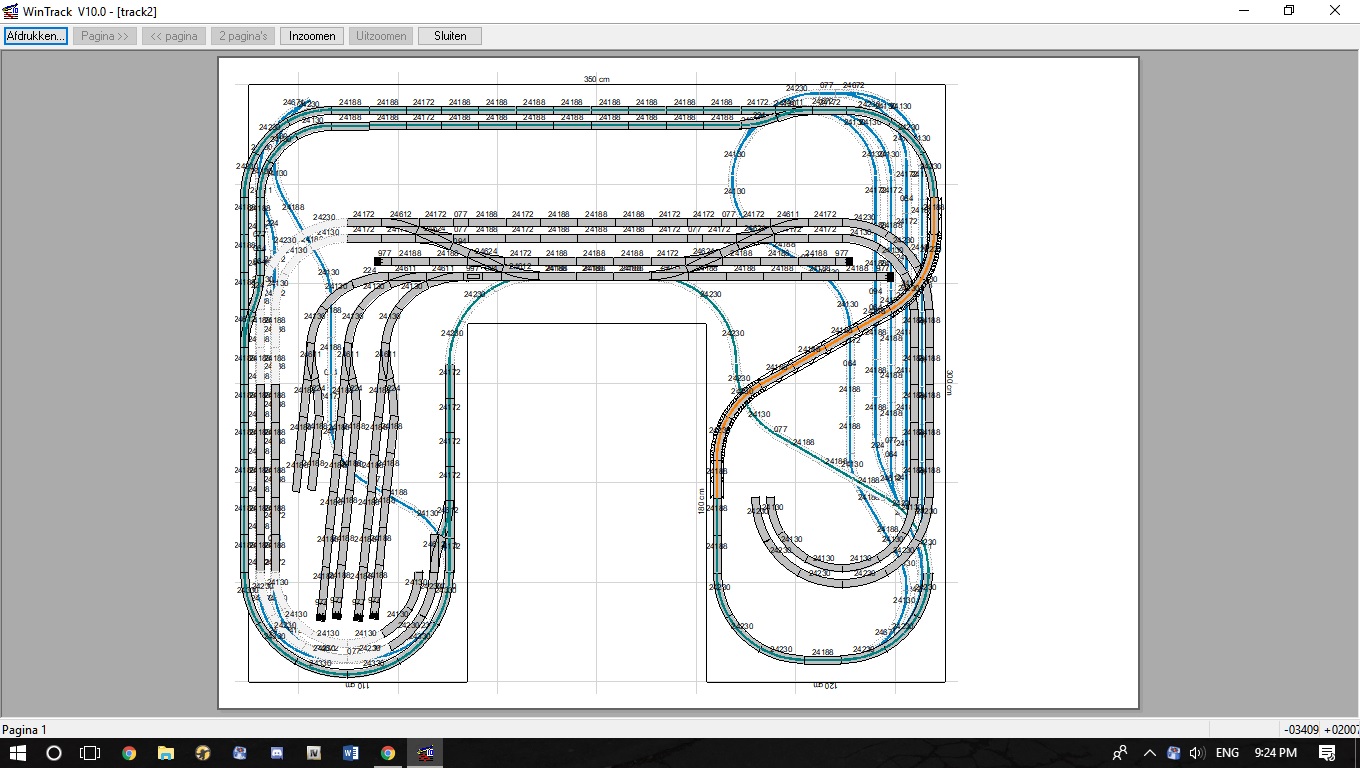1360x768 pixels.
Task: Open the volume speaker icon
Action: pos(1197,753)
